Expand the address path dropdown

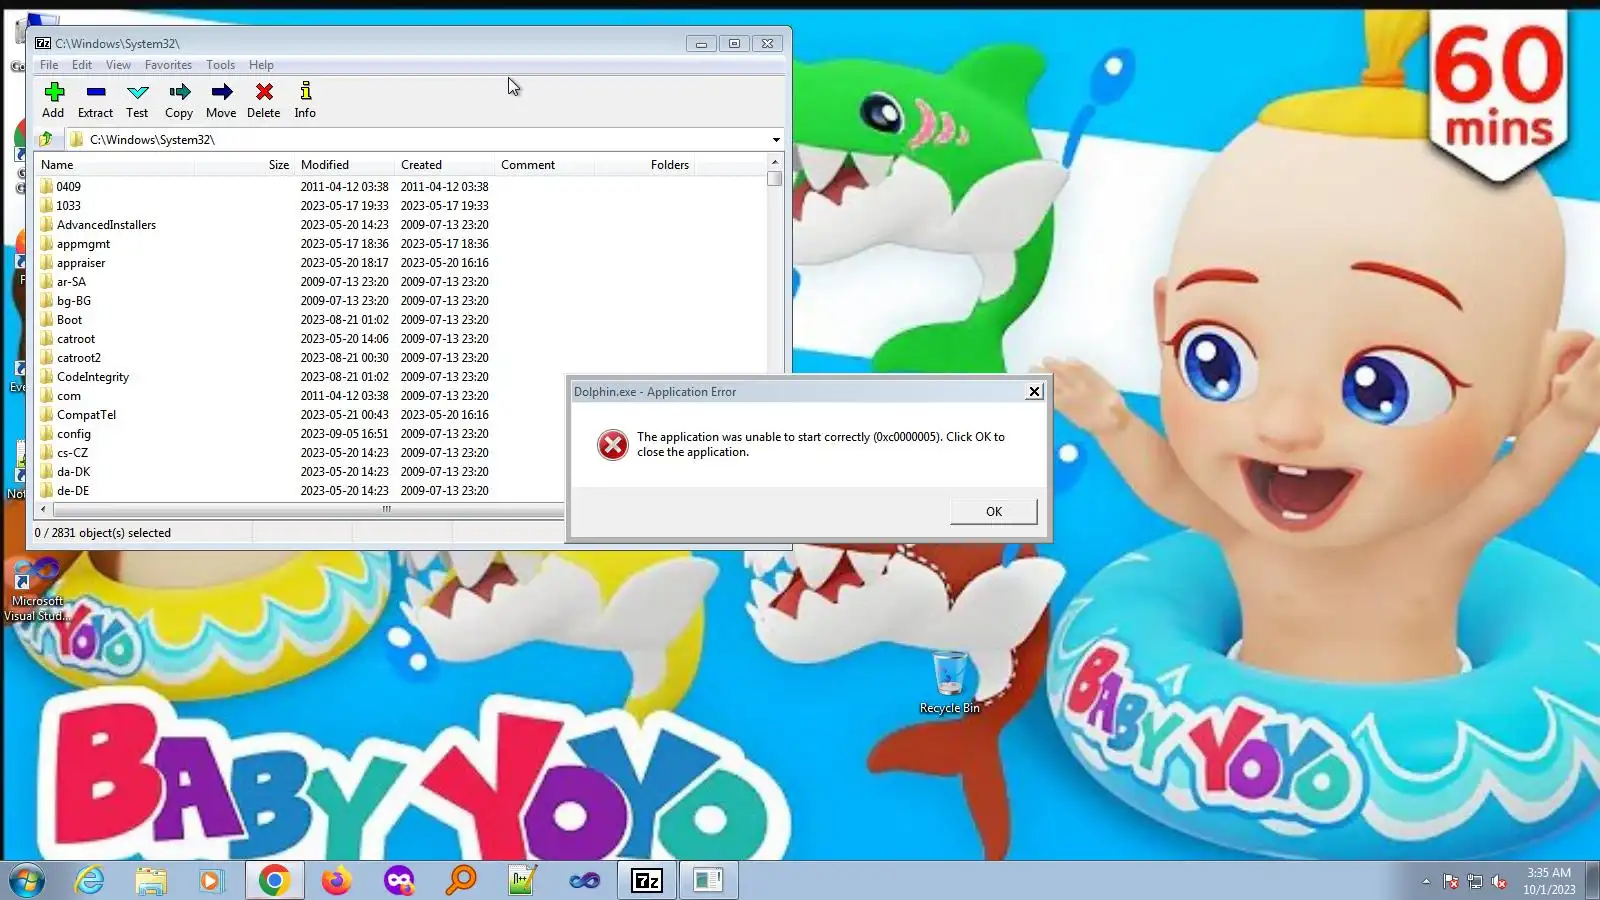click(776, 140)
